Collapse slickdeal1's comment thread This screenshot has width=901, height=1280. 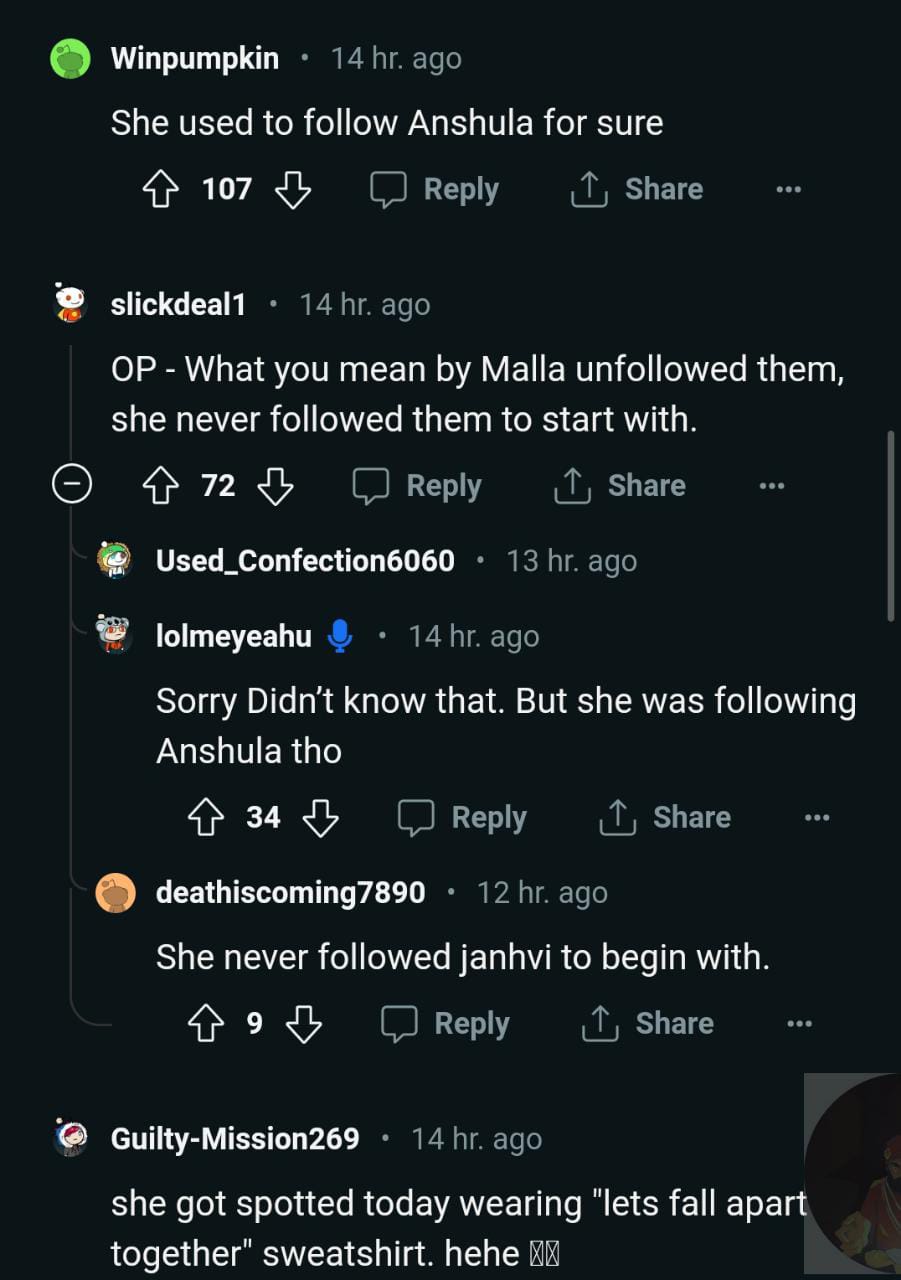tap(72, 486)
